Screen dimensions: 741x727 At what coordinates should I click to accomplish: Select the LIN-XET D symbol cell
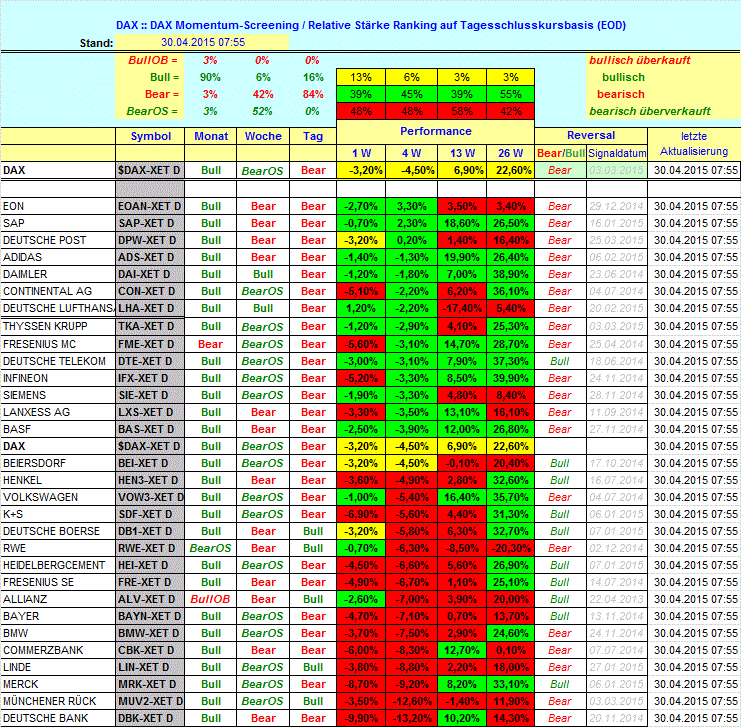click(150, 667)
